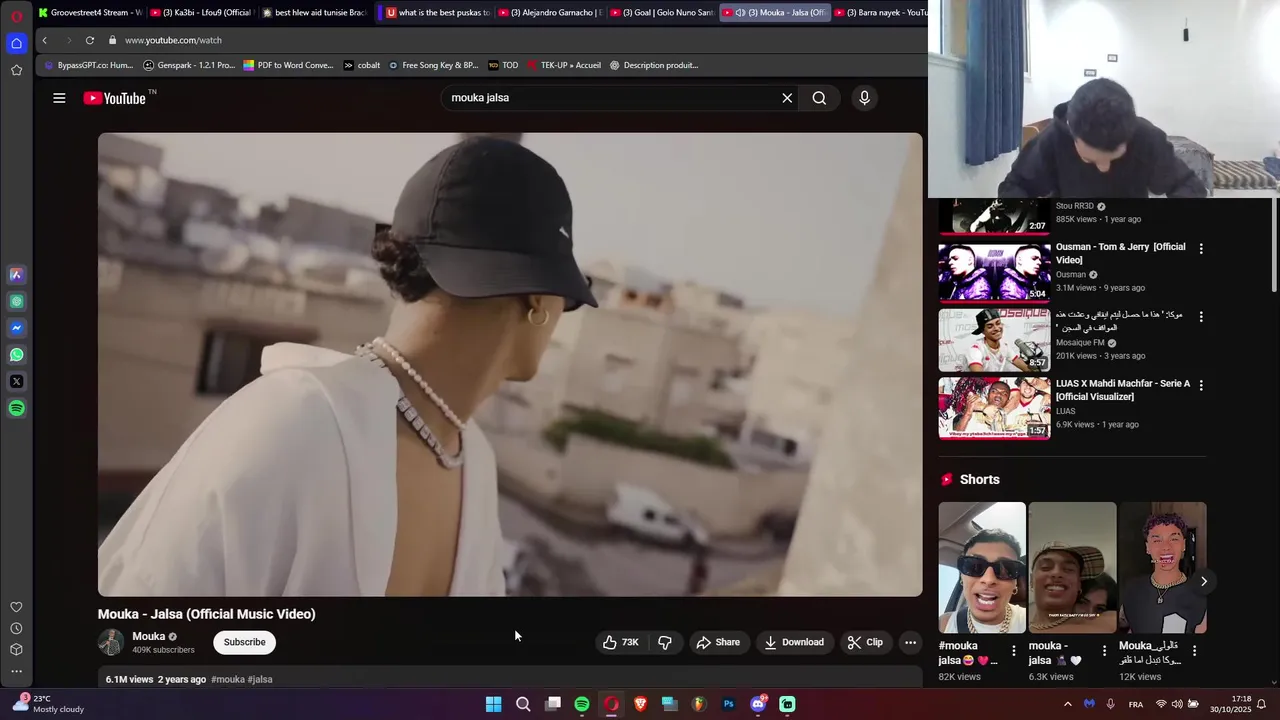Share the video

pos(718,642)
